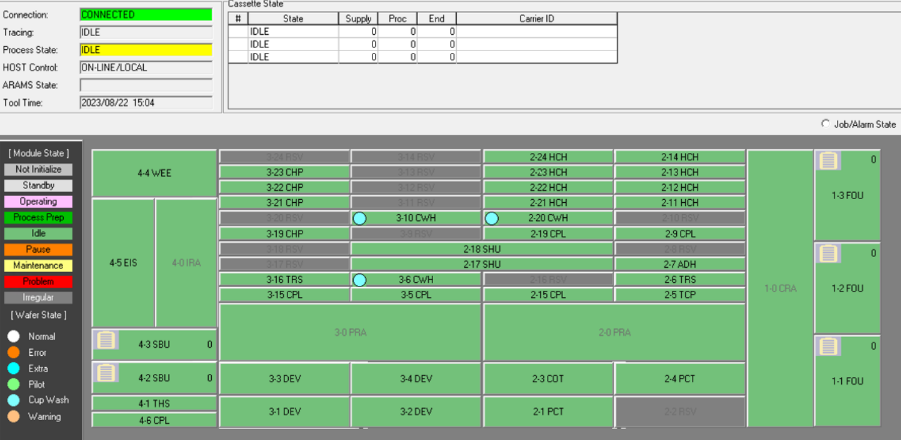Click the cassette icon in 1-2 FOU

pyautogui.click(x=828, y=254)
